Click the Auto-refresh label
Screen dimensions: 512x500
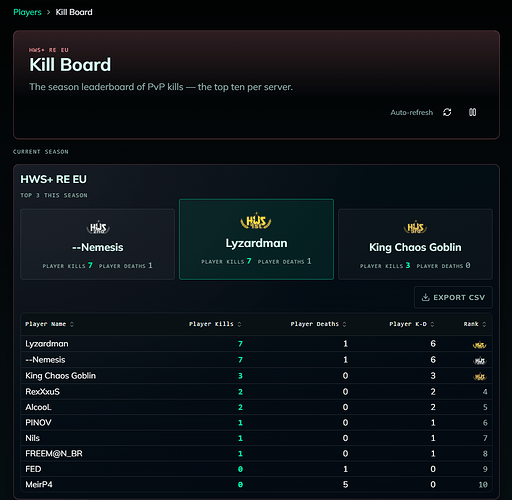(x=412, y=113)
